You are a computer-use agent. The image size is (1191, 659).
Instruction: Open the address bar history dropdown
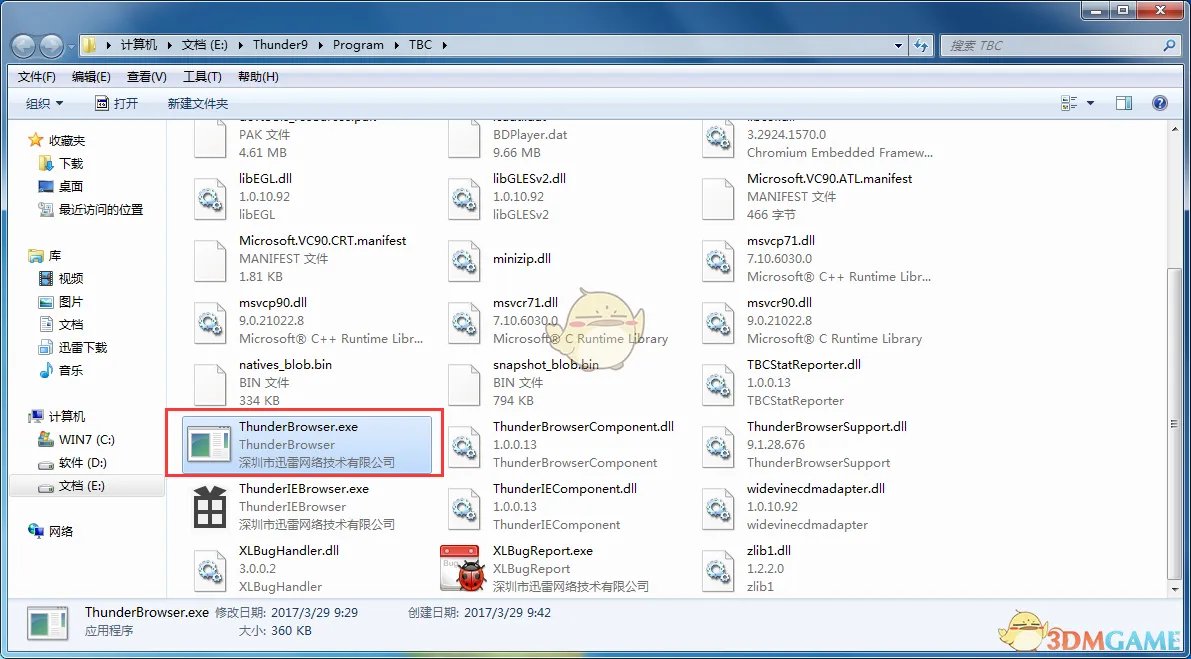point(898,45)
